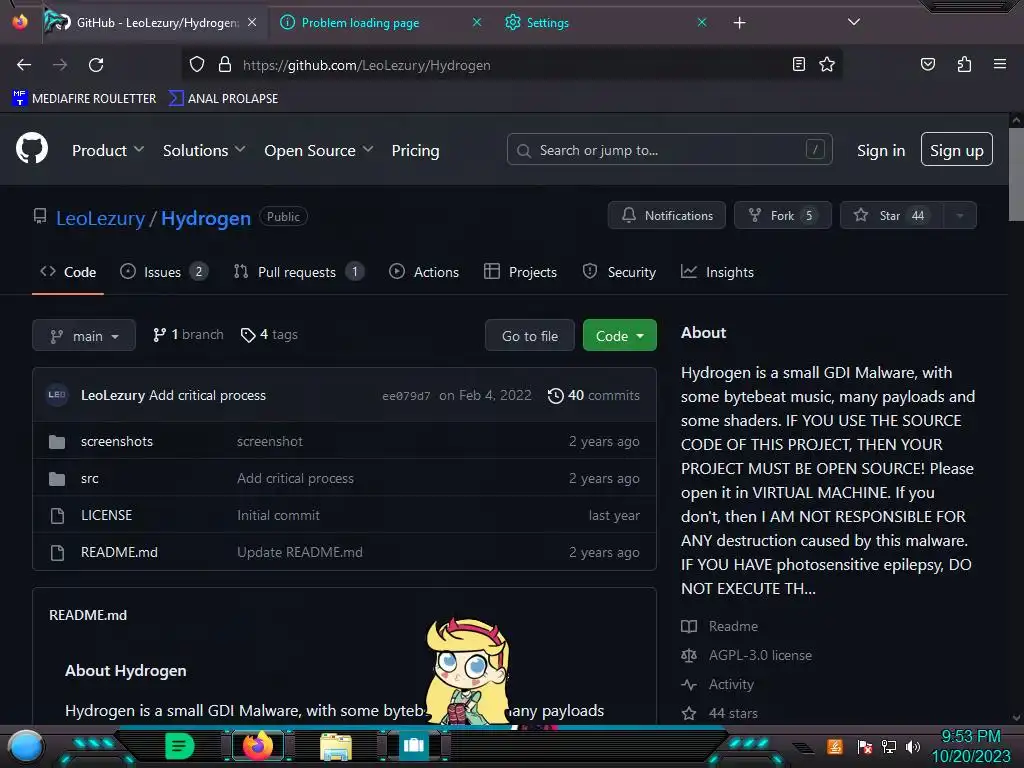This screenshot has width=1024, height=768.
Task: Toggle reader view icon in address bar
Action: pyautogui.click(x=798, y=64)
